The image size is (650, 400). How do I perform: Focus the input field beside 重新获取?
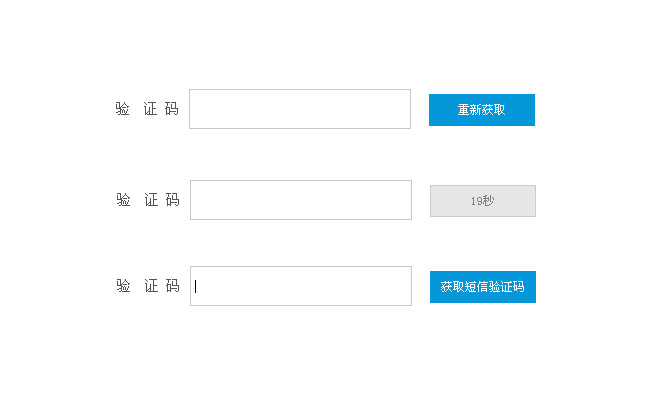(x=299, y=109)
